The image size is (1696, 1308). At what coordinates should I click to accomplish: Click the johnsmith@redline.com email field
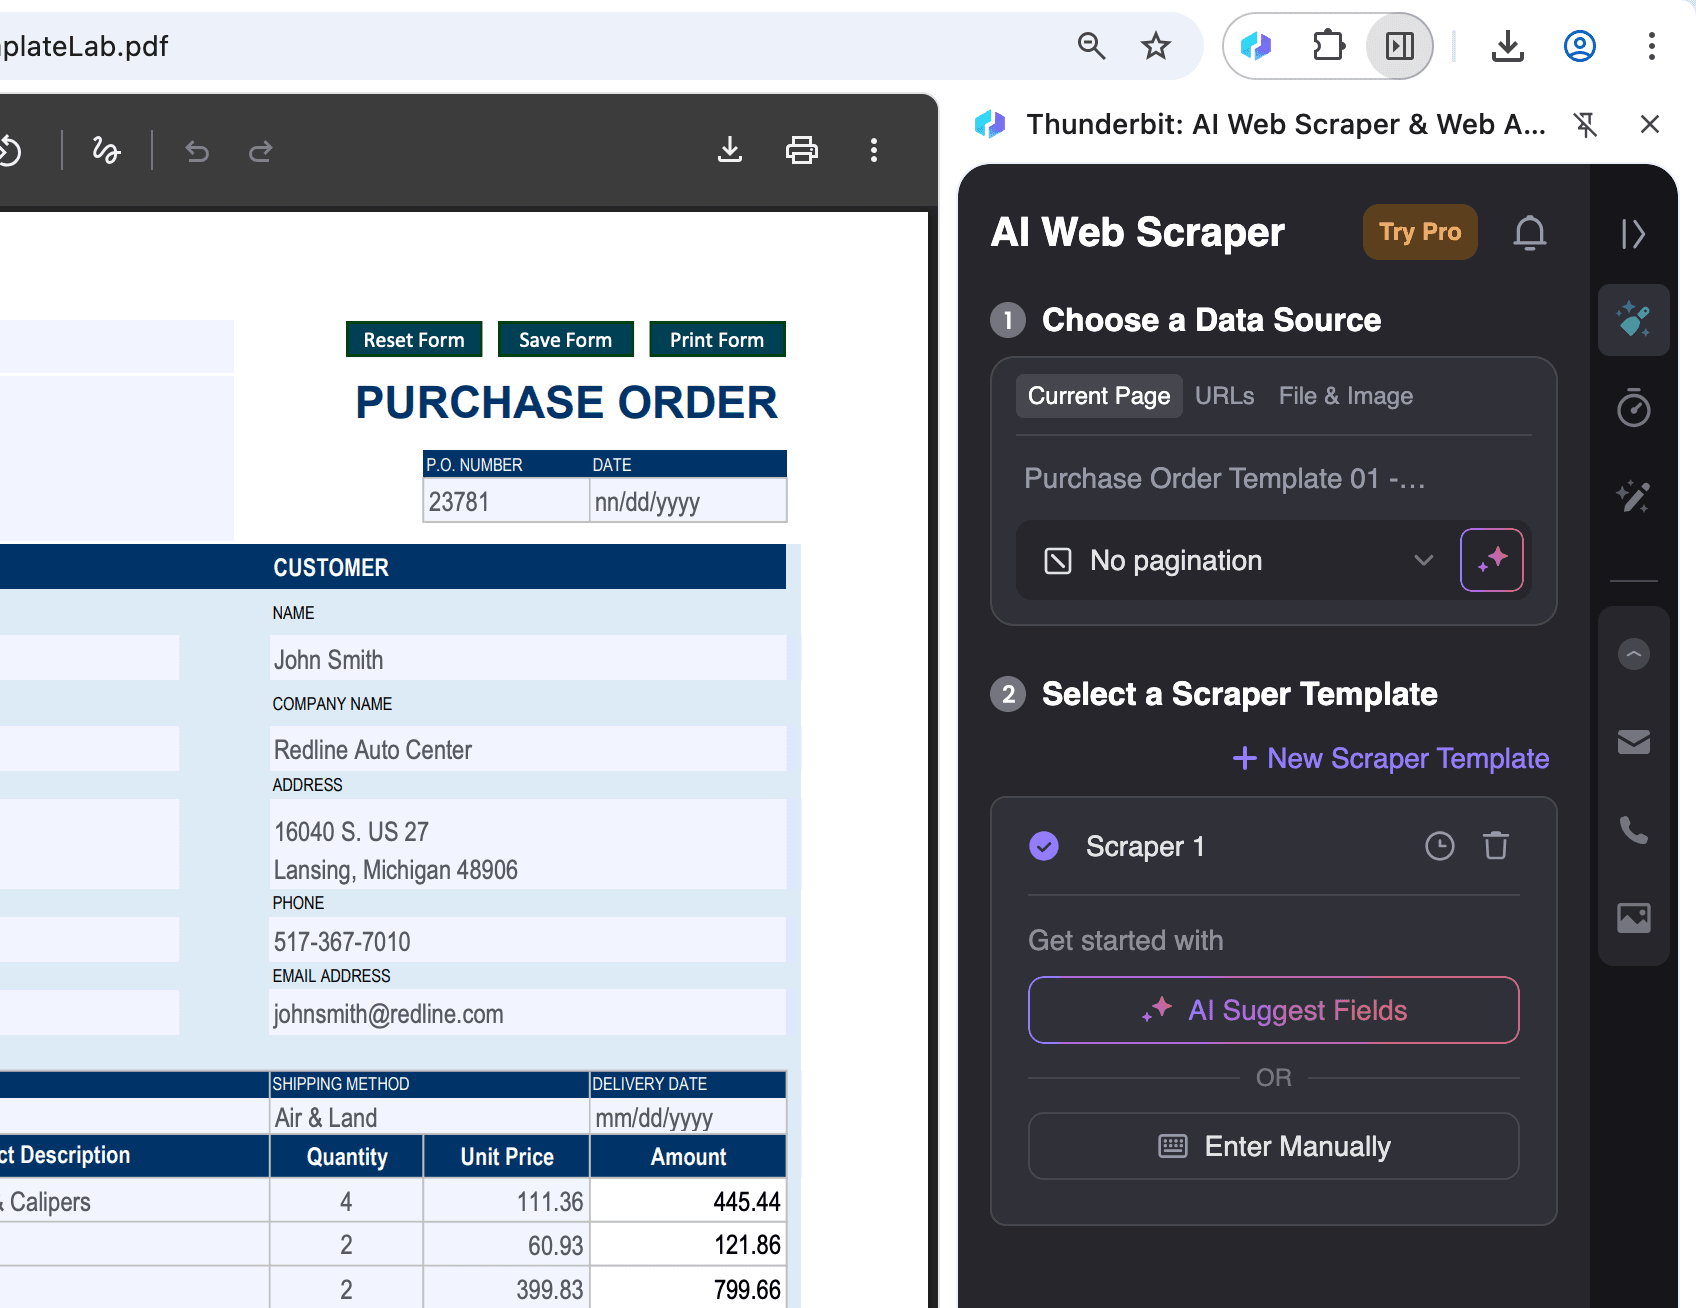coord(527,1013)
